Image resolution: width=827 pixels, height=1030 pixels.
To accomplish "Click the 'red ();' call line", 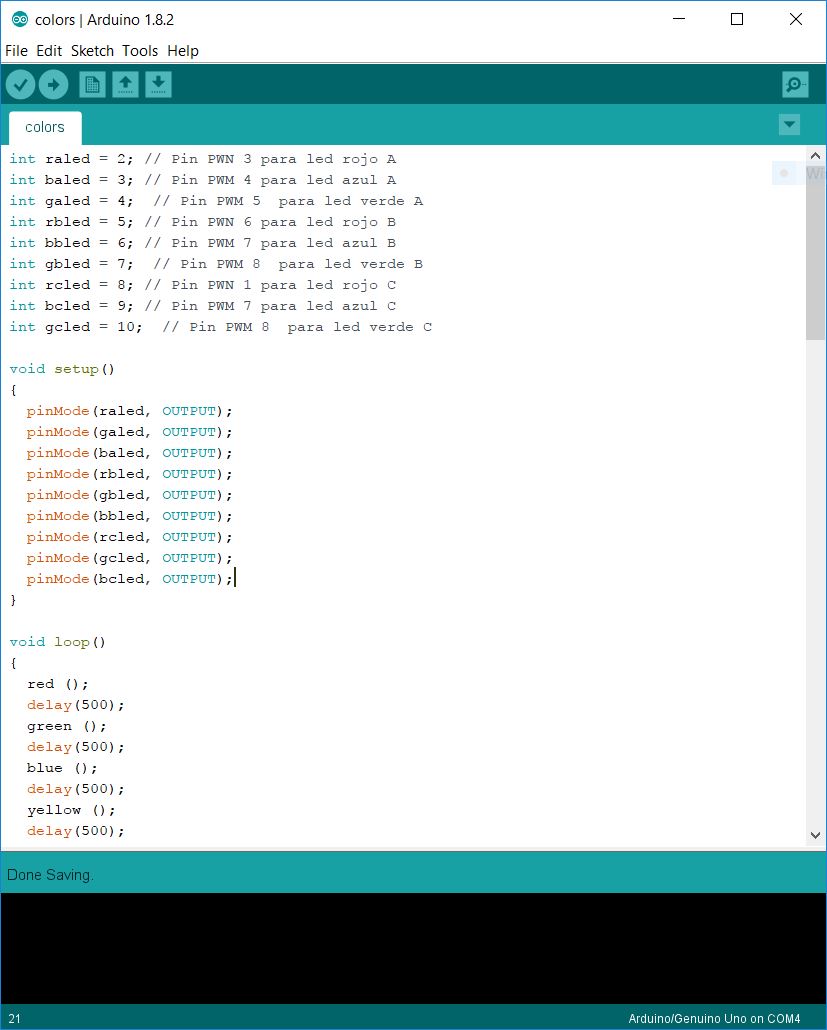I will click(x=57, y=684).
